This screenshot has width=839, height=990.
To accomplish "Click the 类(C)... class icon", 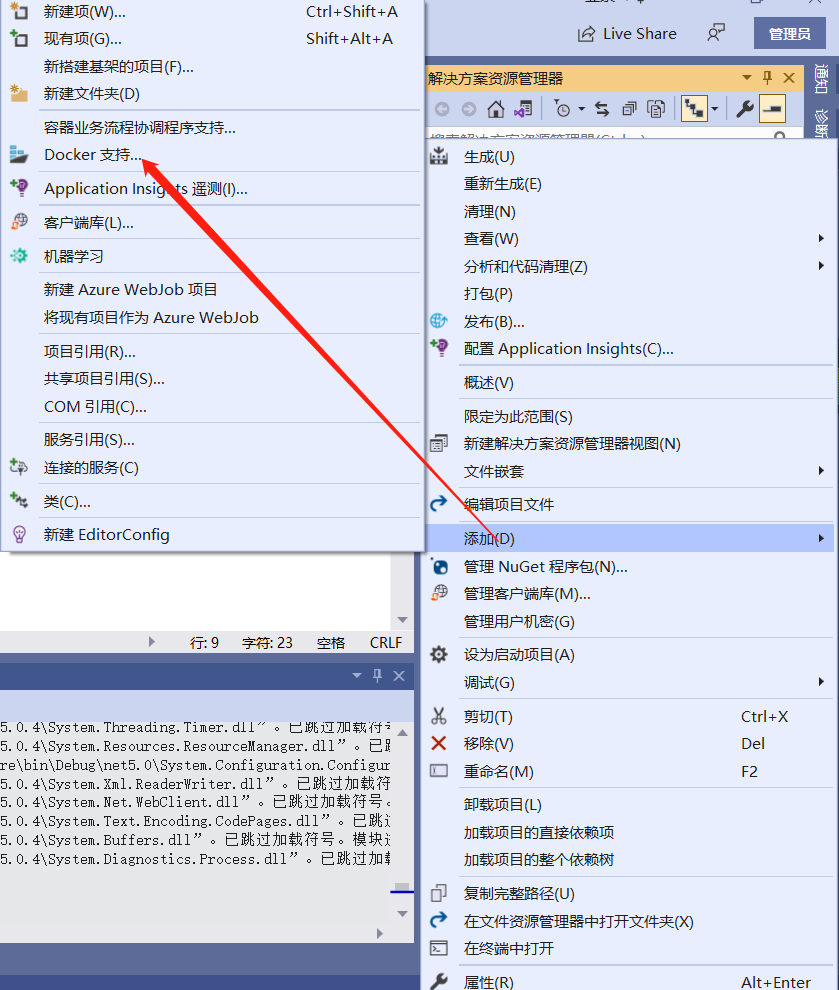I will (19, 501).
